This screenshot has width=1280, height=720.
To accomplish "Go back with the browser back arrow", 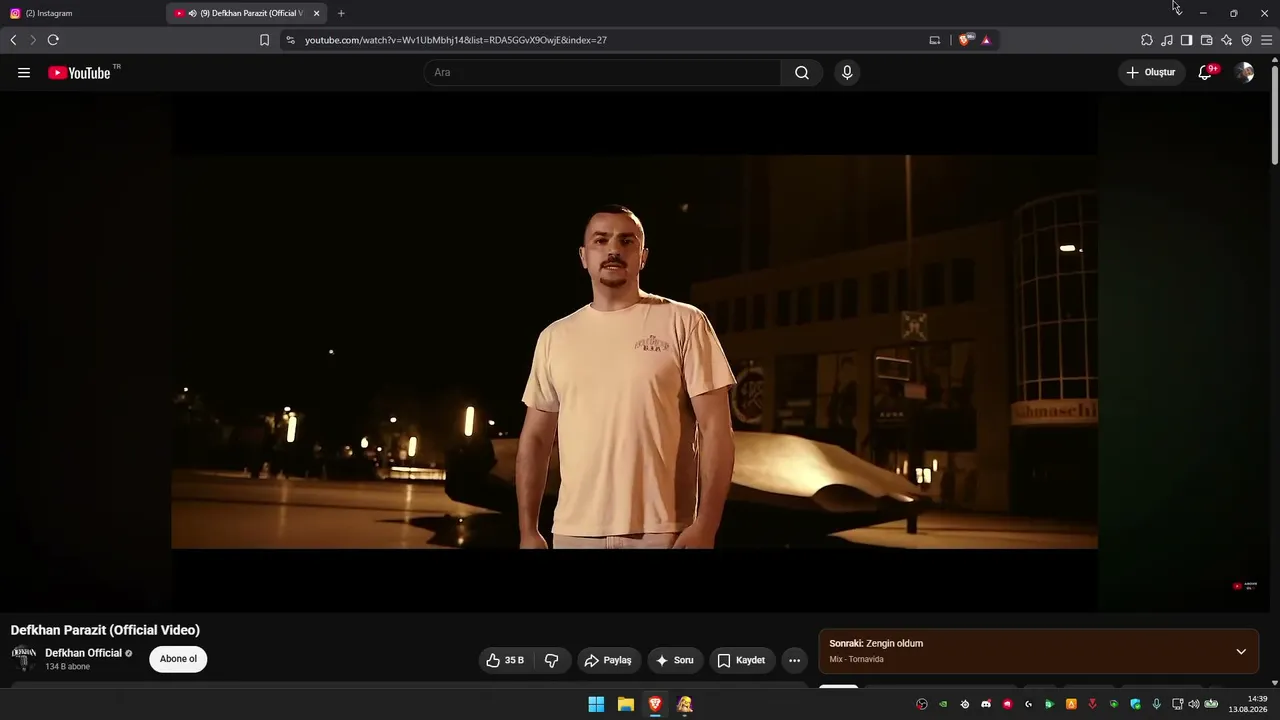I will [x=13, y=40].
